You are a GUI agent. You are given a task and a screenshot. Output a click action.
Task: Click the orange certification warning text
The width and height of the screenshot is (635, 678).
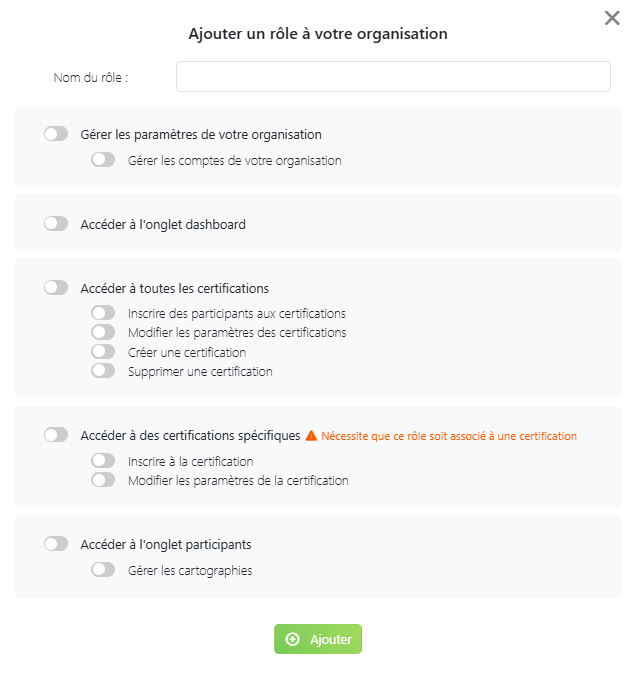pos(449,436)
